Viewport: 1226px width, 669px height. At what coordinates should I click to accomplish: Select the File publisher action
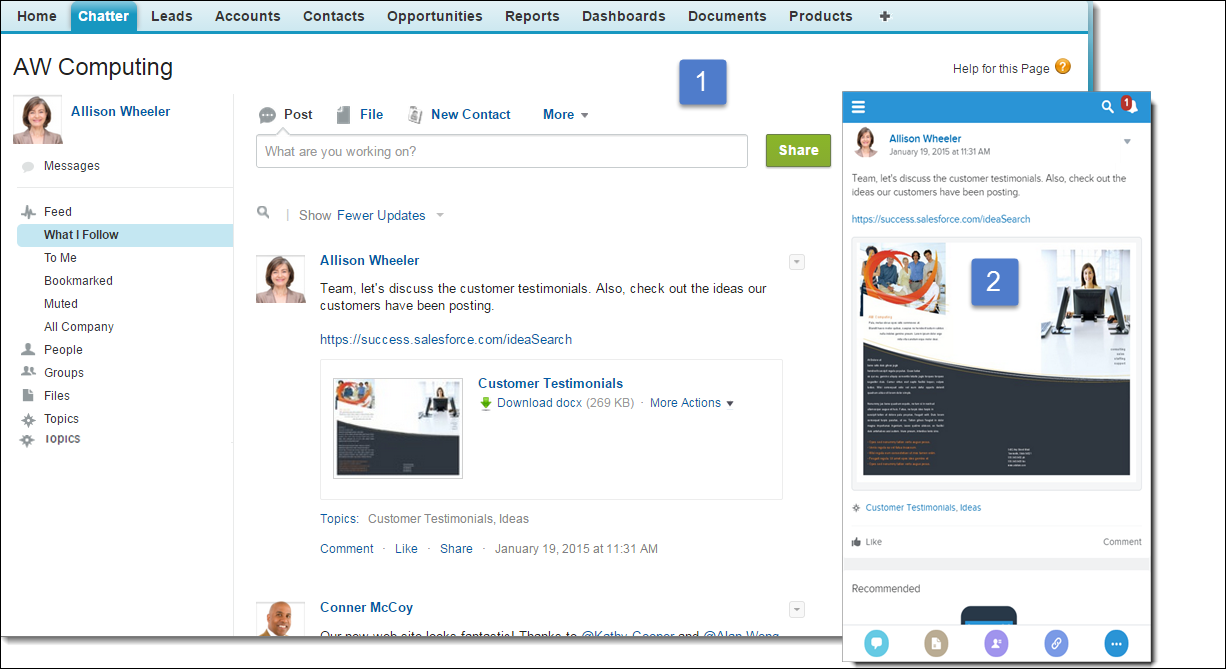click(360, 115)
